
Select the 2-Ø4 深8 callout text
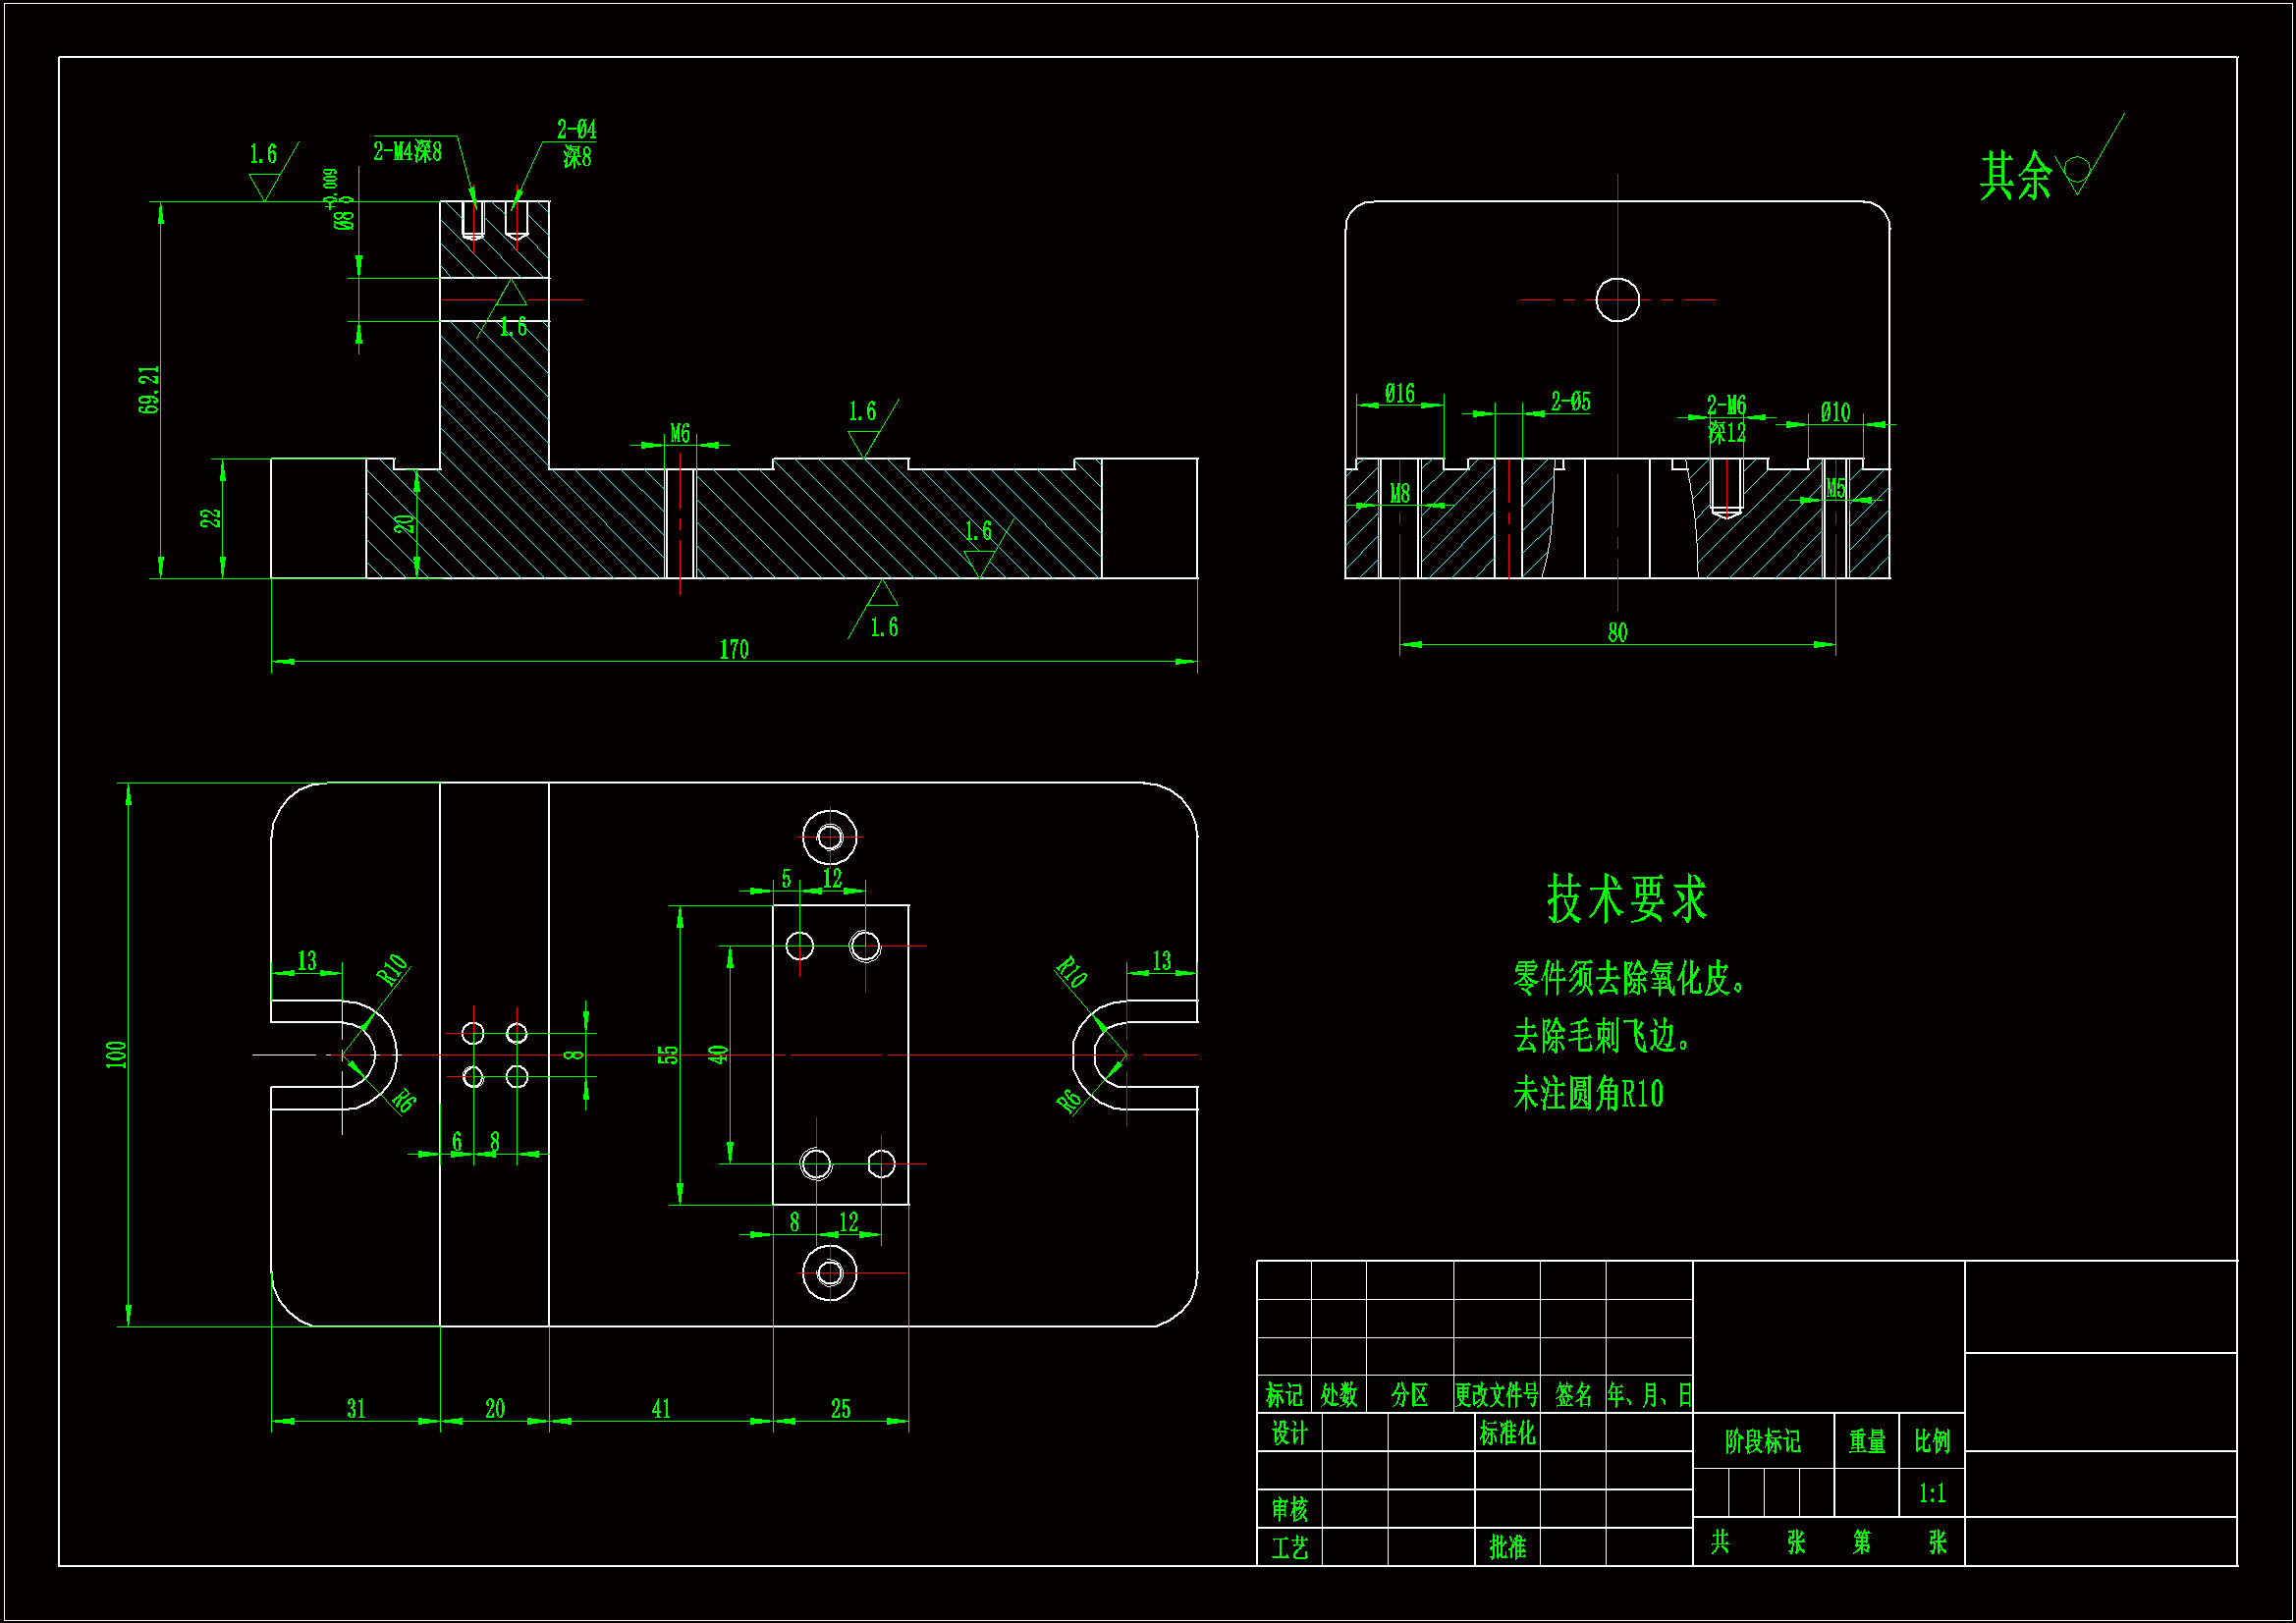point(577,143)
